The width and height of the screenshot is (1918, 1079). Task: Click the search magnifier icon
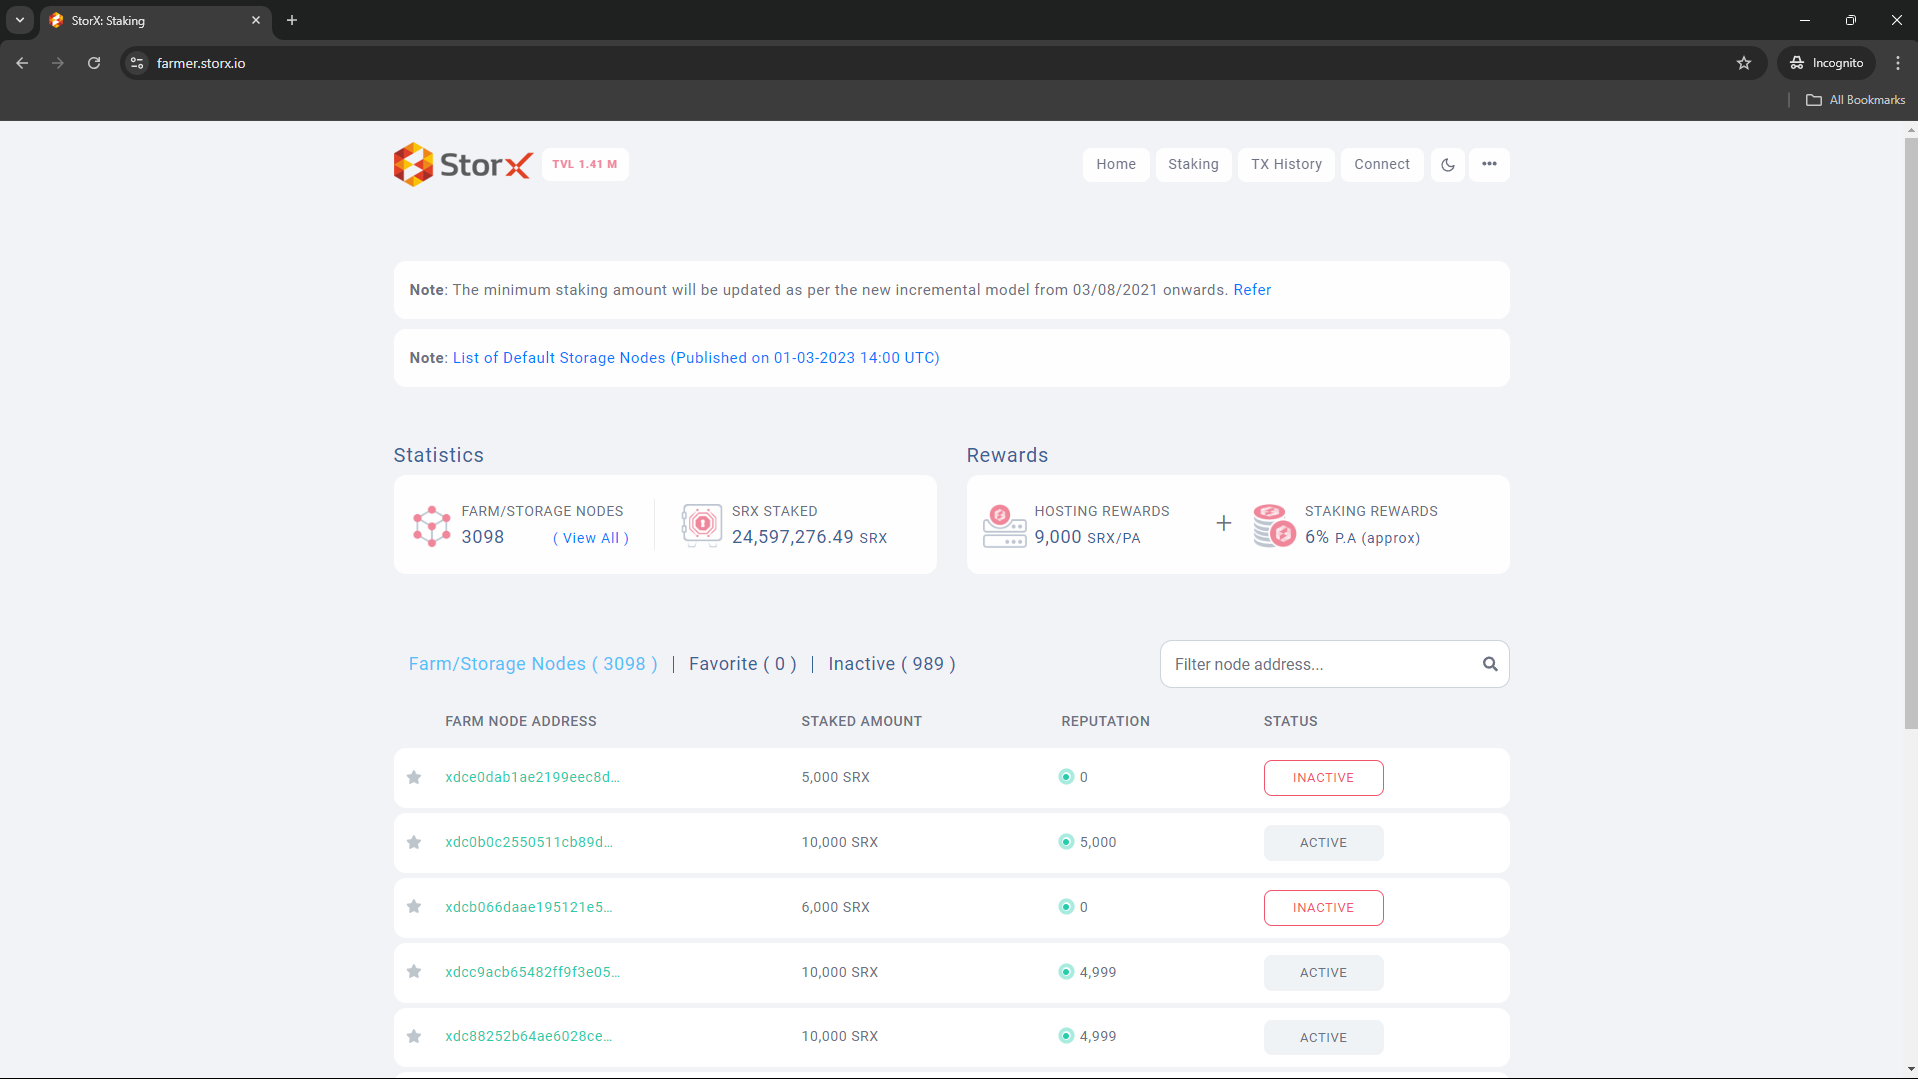tap(1490, 664)
